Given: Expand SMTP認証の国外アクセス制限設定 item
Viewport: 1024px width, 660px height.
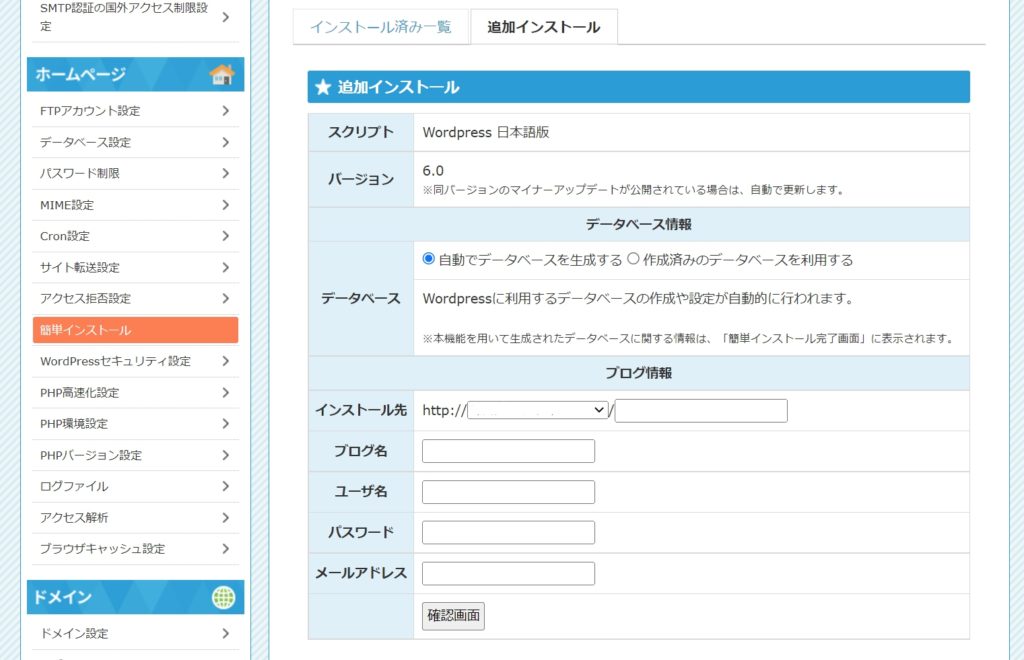Looking at the screenshot, I should coord(135,17).
